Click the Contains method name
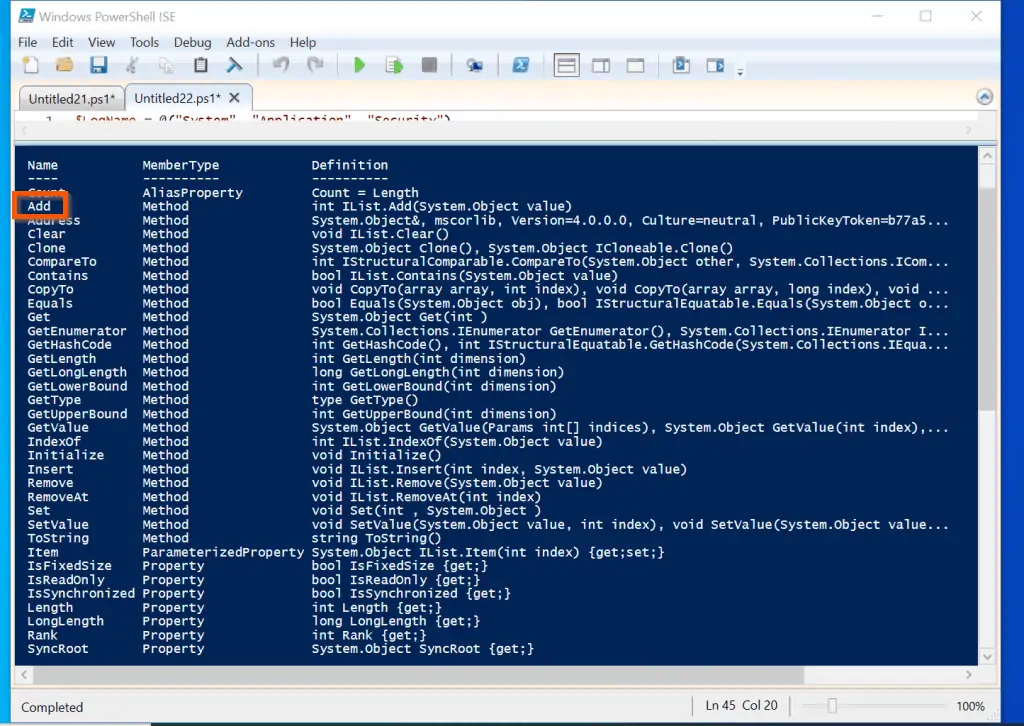 [x=57, y=276]
